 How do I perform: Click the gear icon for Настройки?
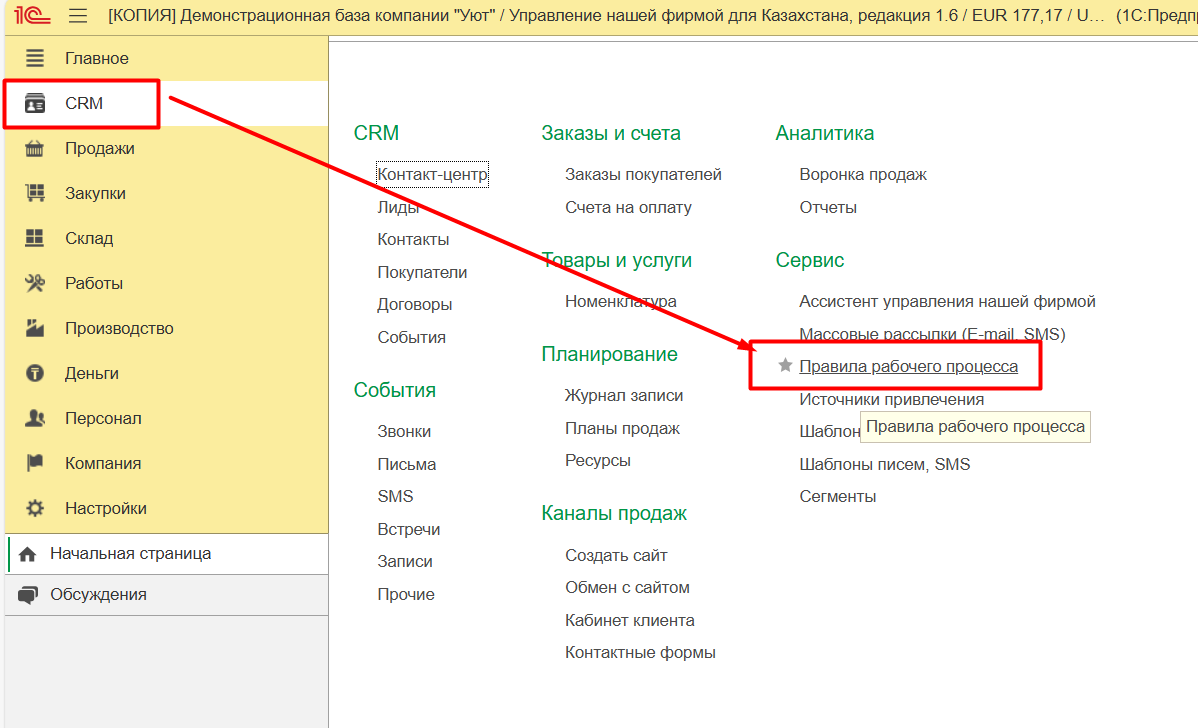pyautogui.click(x=35, y=509)
